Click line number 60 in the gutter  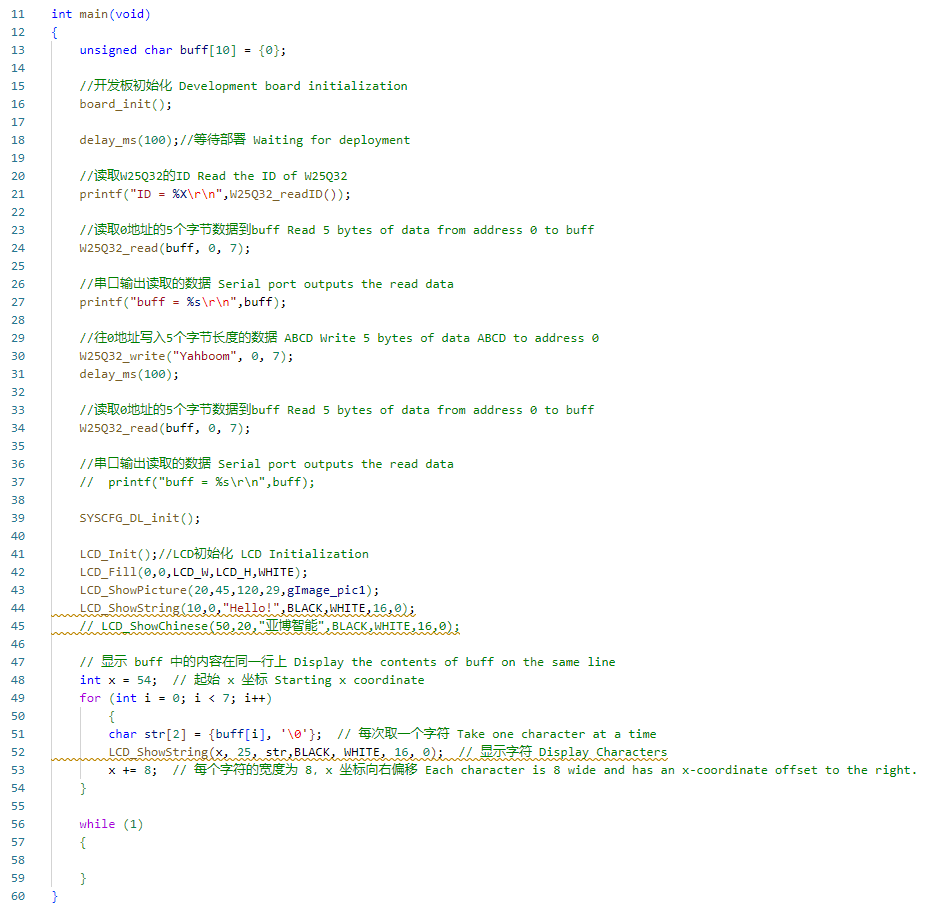coord(18,896)
